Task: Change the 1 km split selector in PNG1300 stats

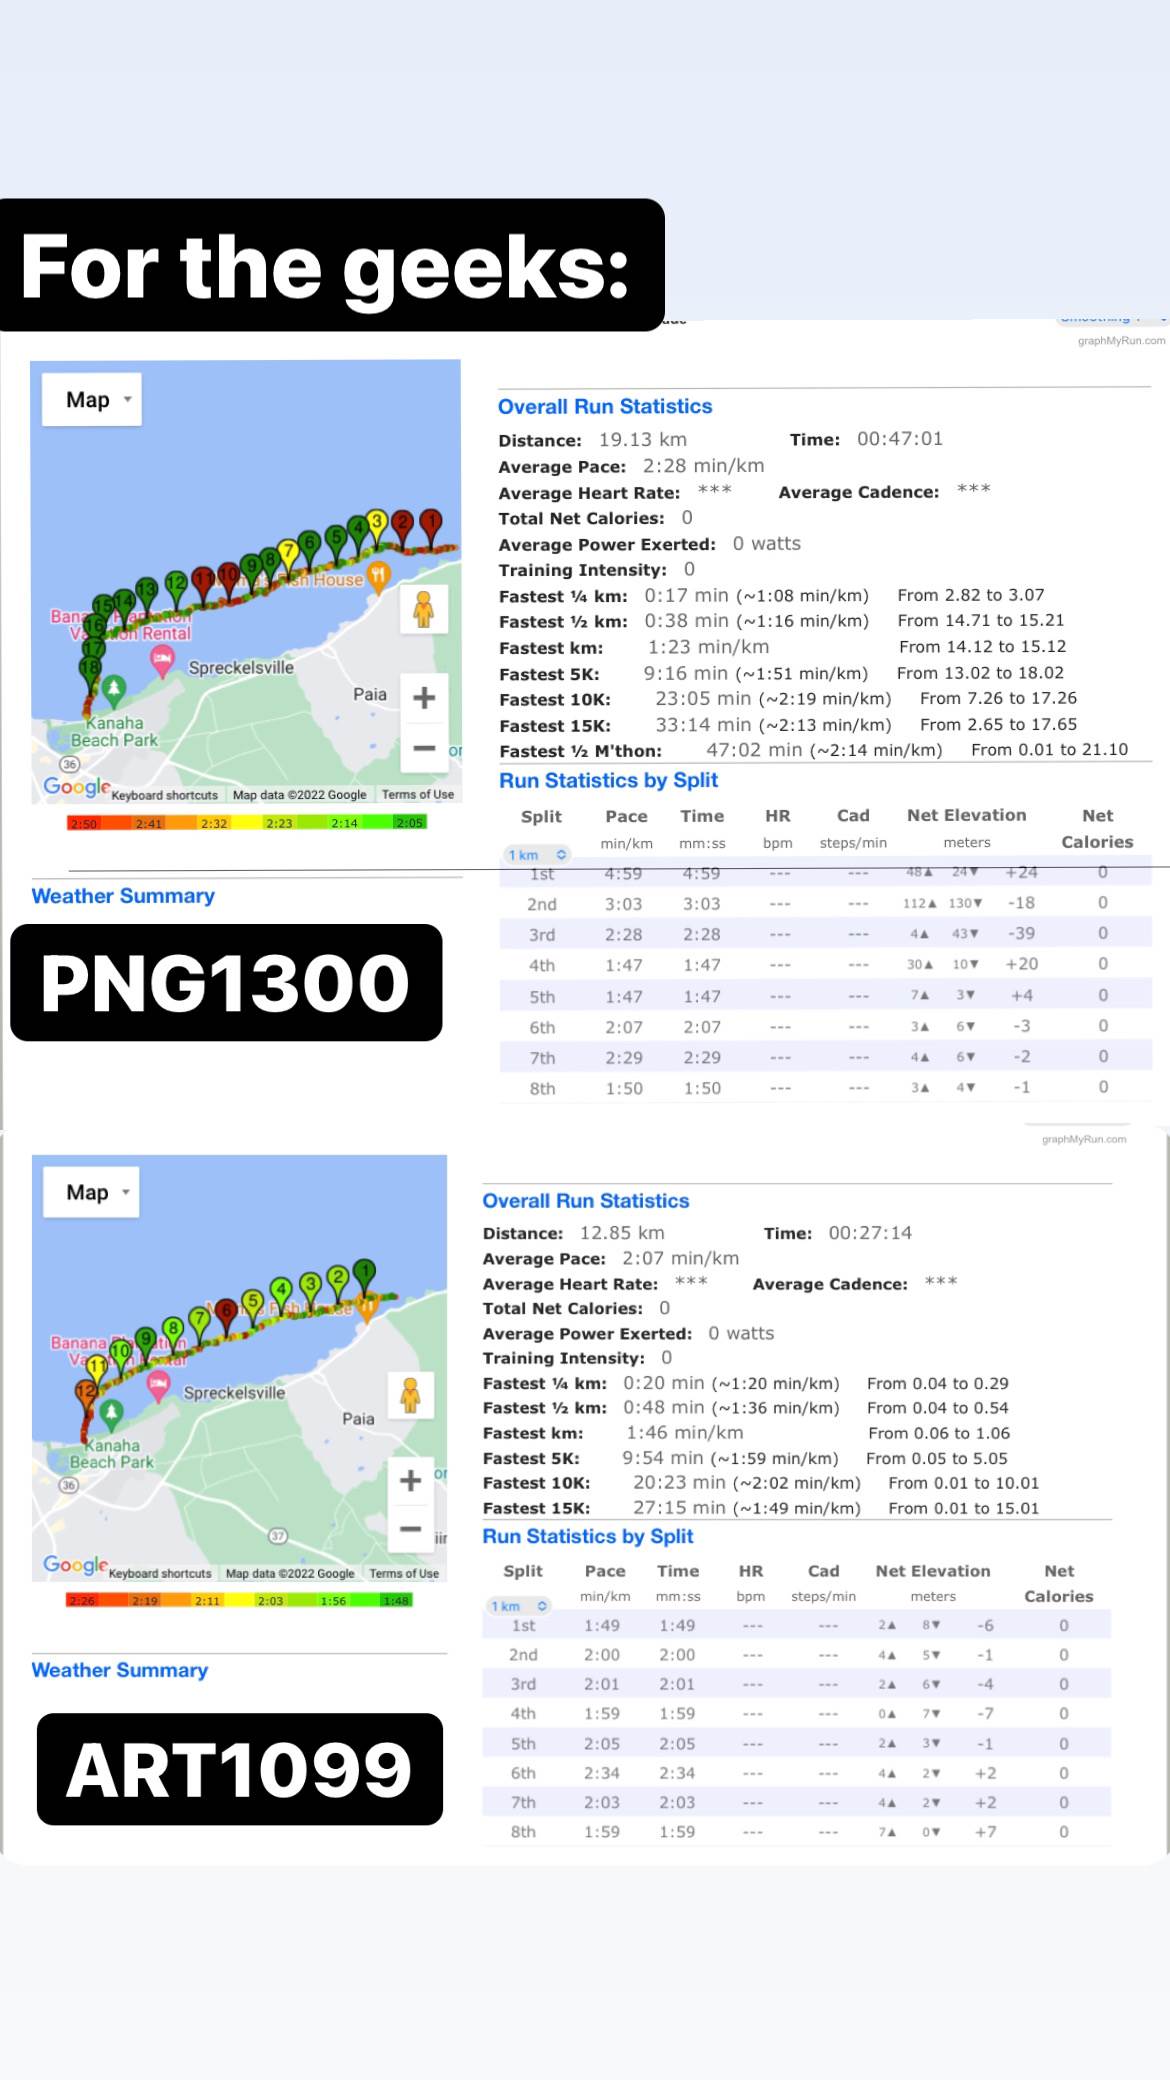Action: 536,855
